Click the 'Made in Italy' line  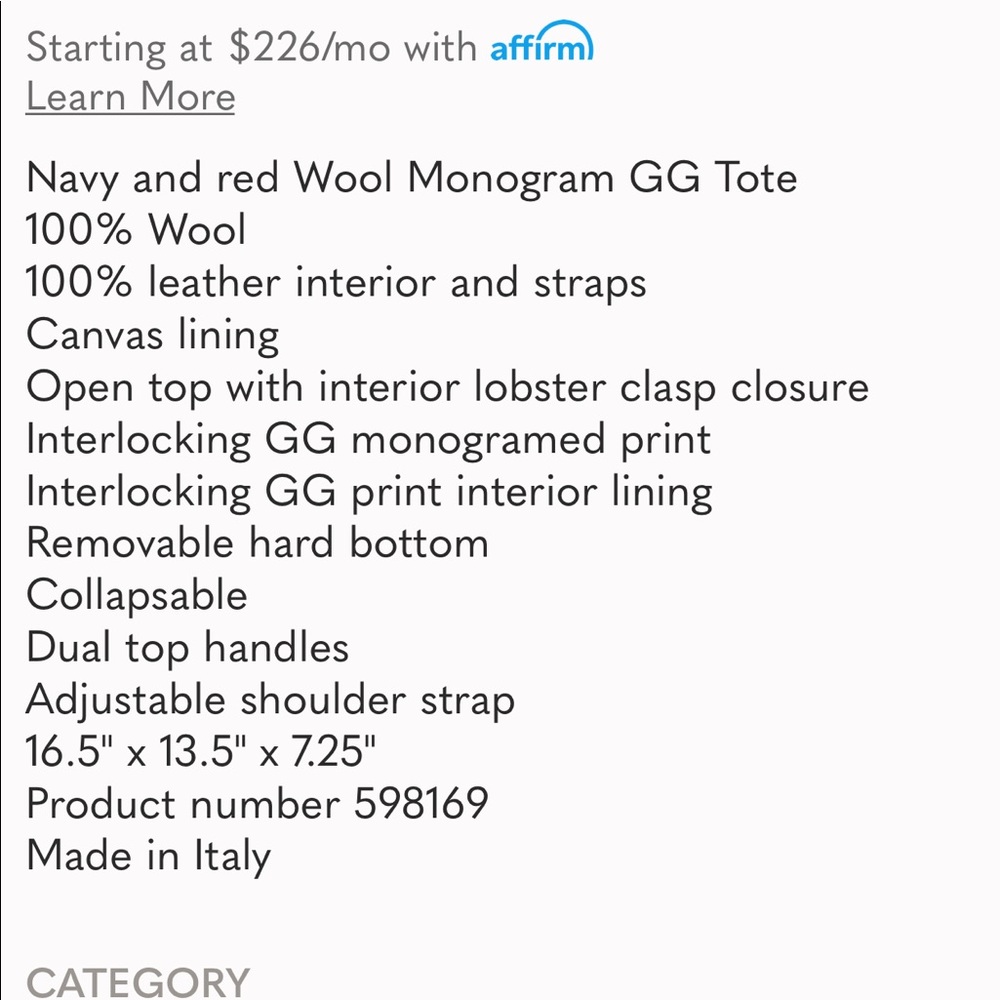tap(148, 855)
